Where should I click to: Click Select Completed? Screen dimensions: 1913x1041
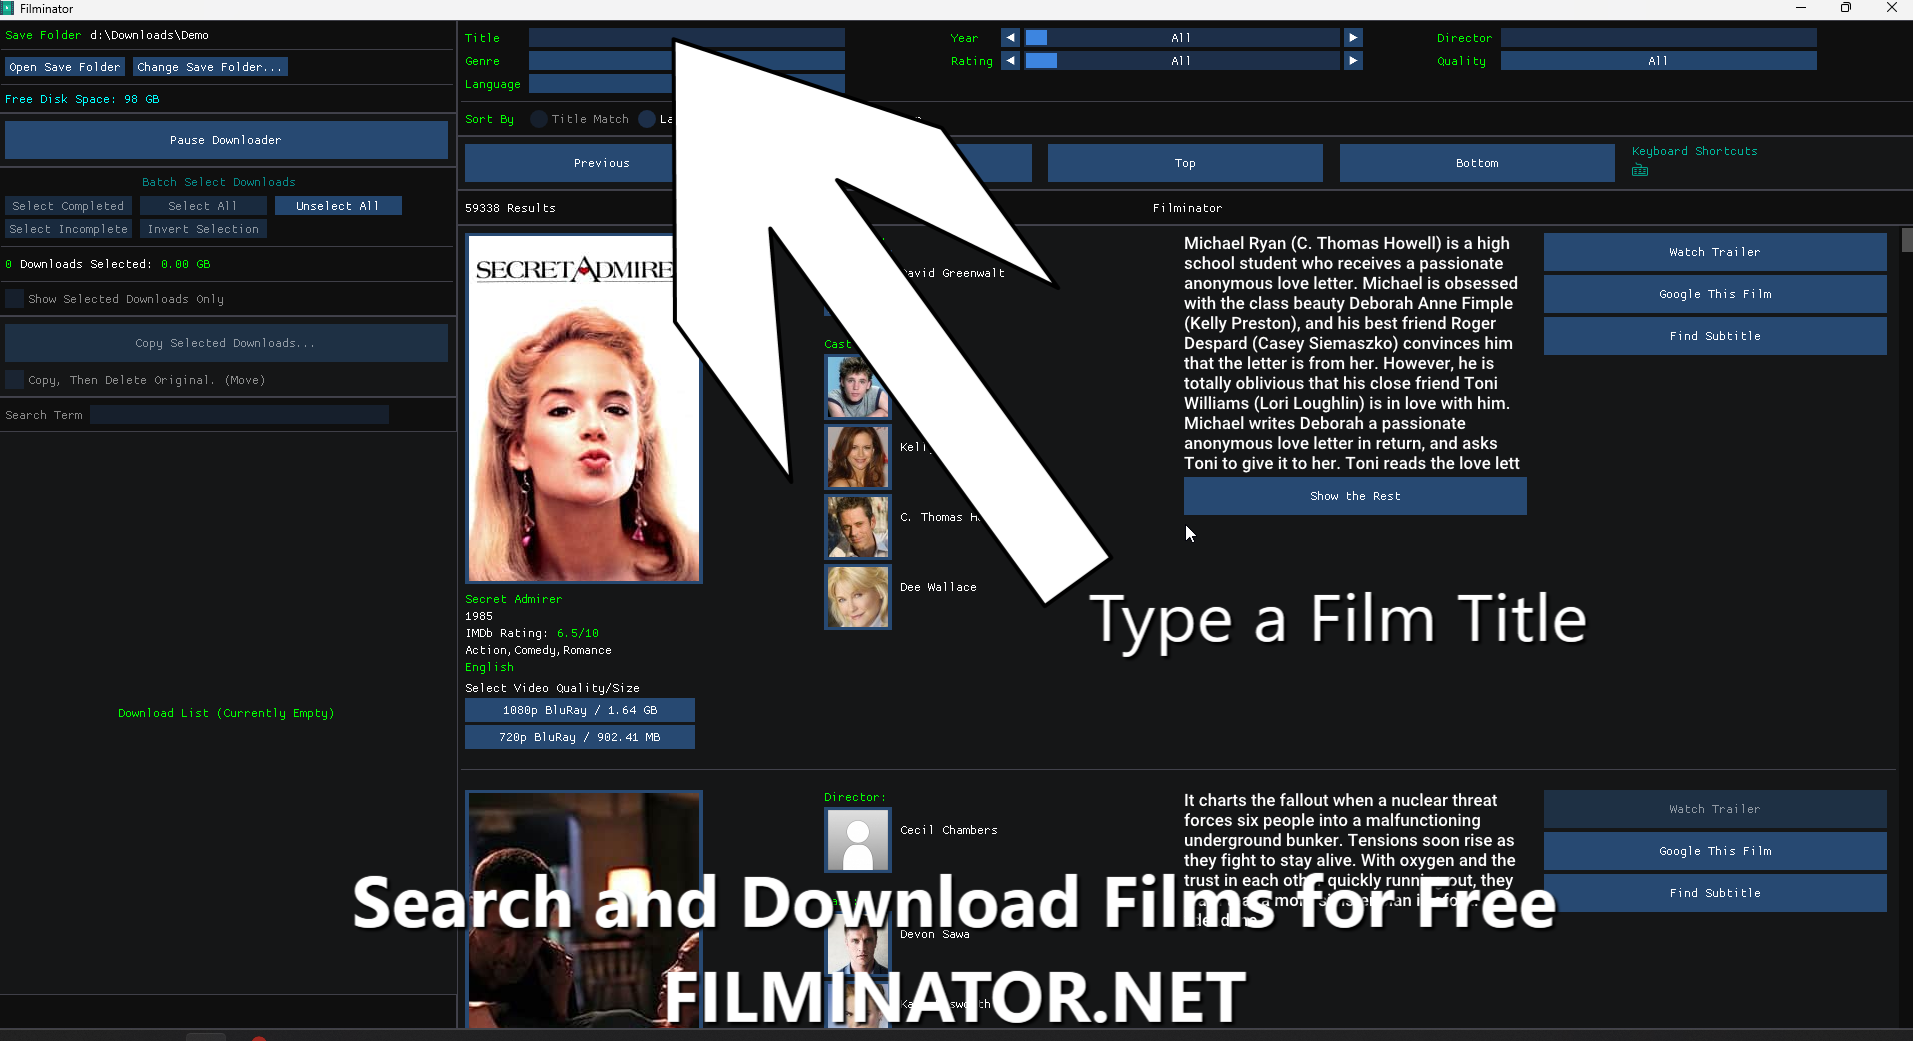(68, 205)
